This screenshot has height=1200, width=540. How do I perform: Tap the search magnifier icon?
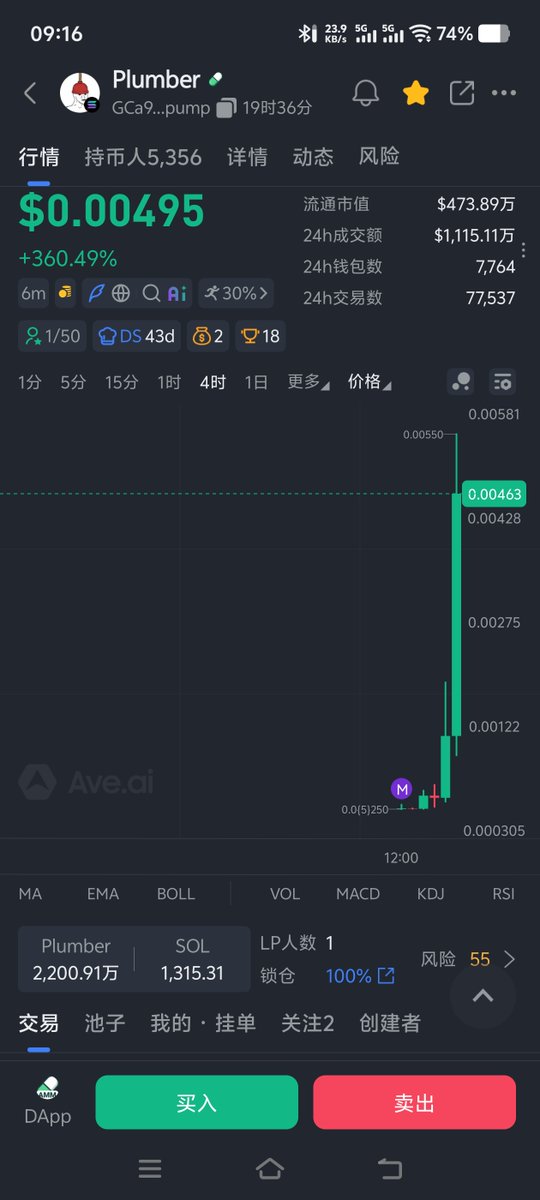click(x=151, y=293)
